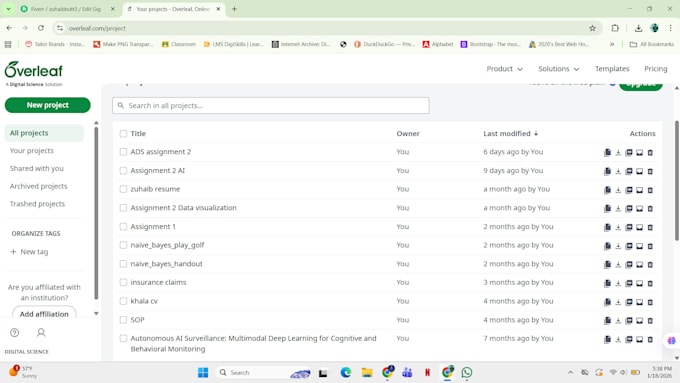Viewport: 680px width, 383px height.
Task: Copy the Assignment 2 AI project
Action: click(x=607, y=171)
